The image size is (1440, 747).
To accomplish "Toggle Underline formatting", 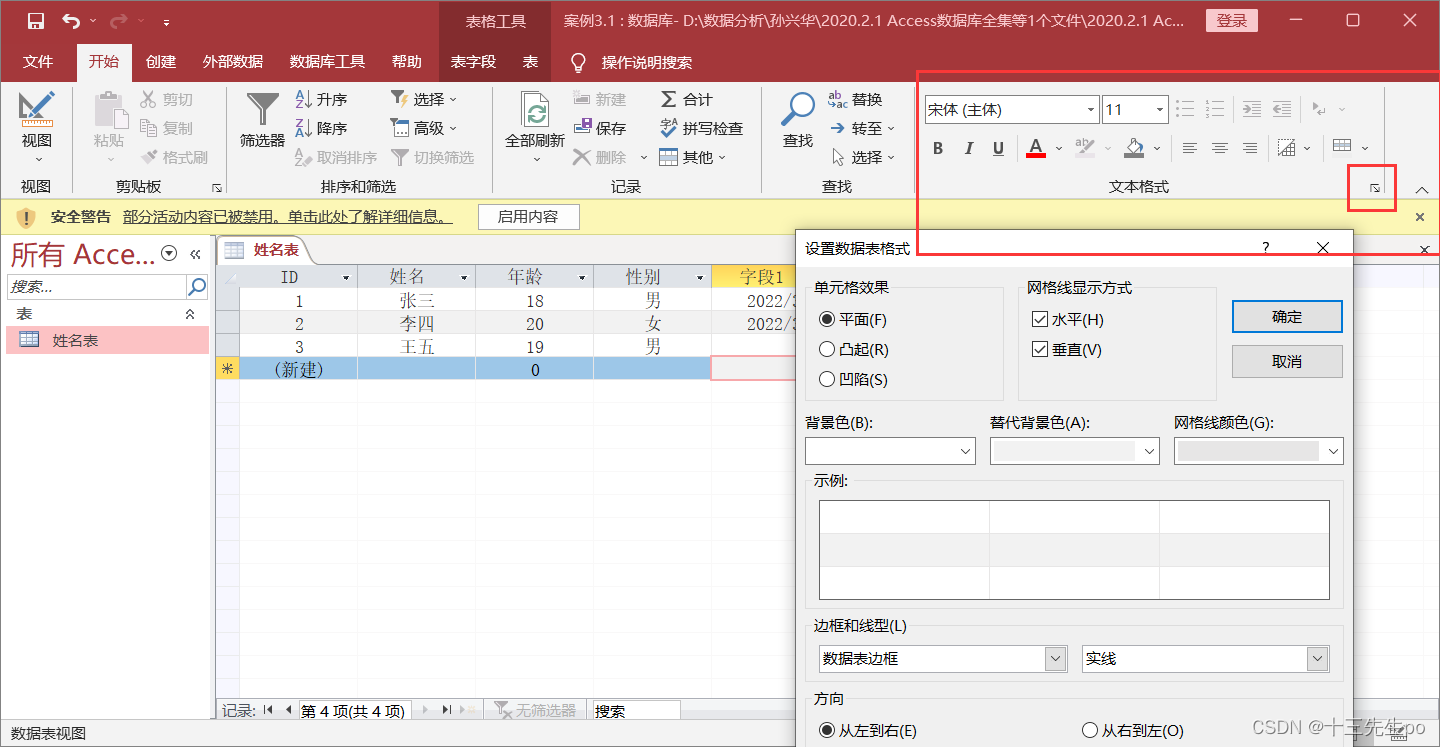I will [x=998, y=148].
